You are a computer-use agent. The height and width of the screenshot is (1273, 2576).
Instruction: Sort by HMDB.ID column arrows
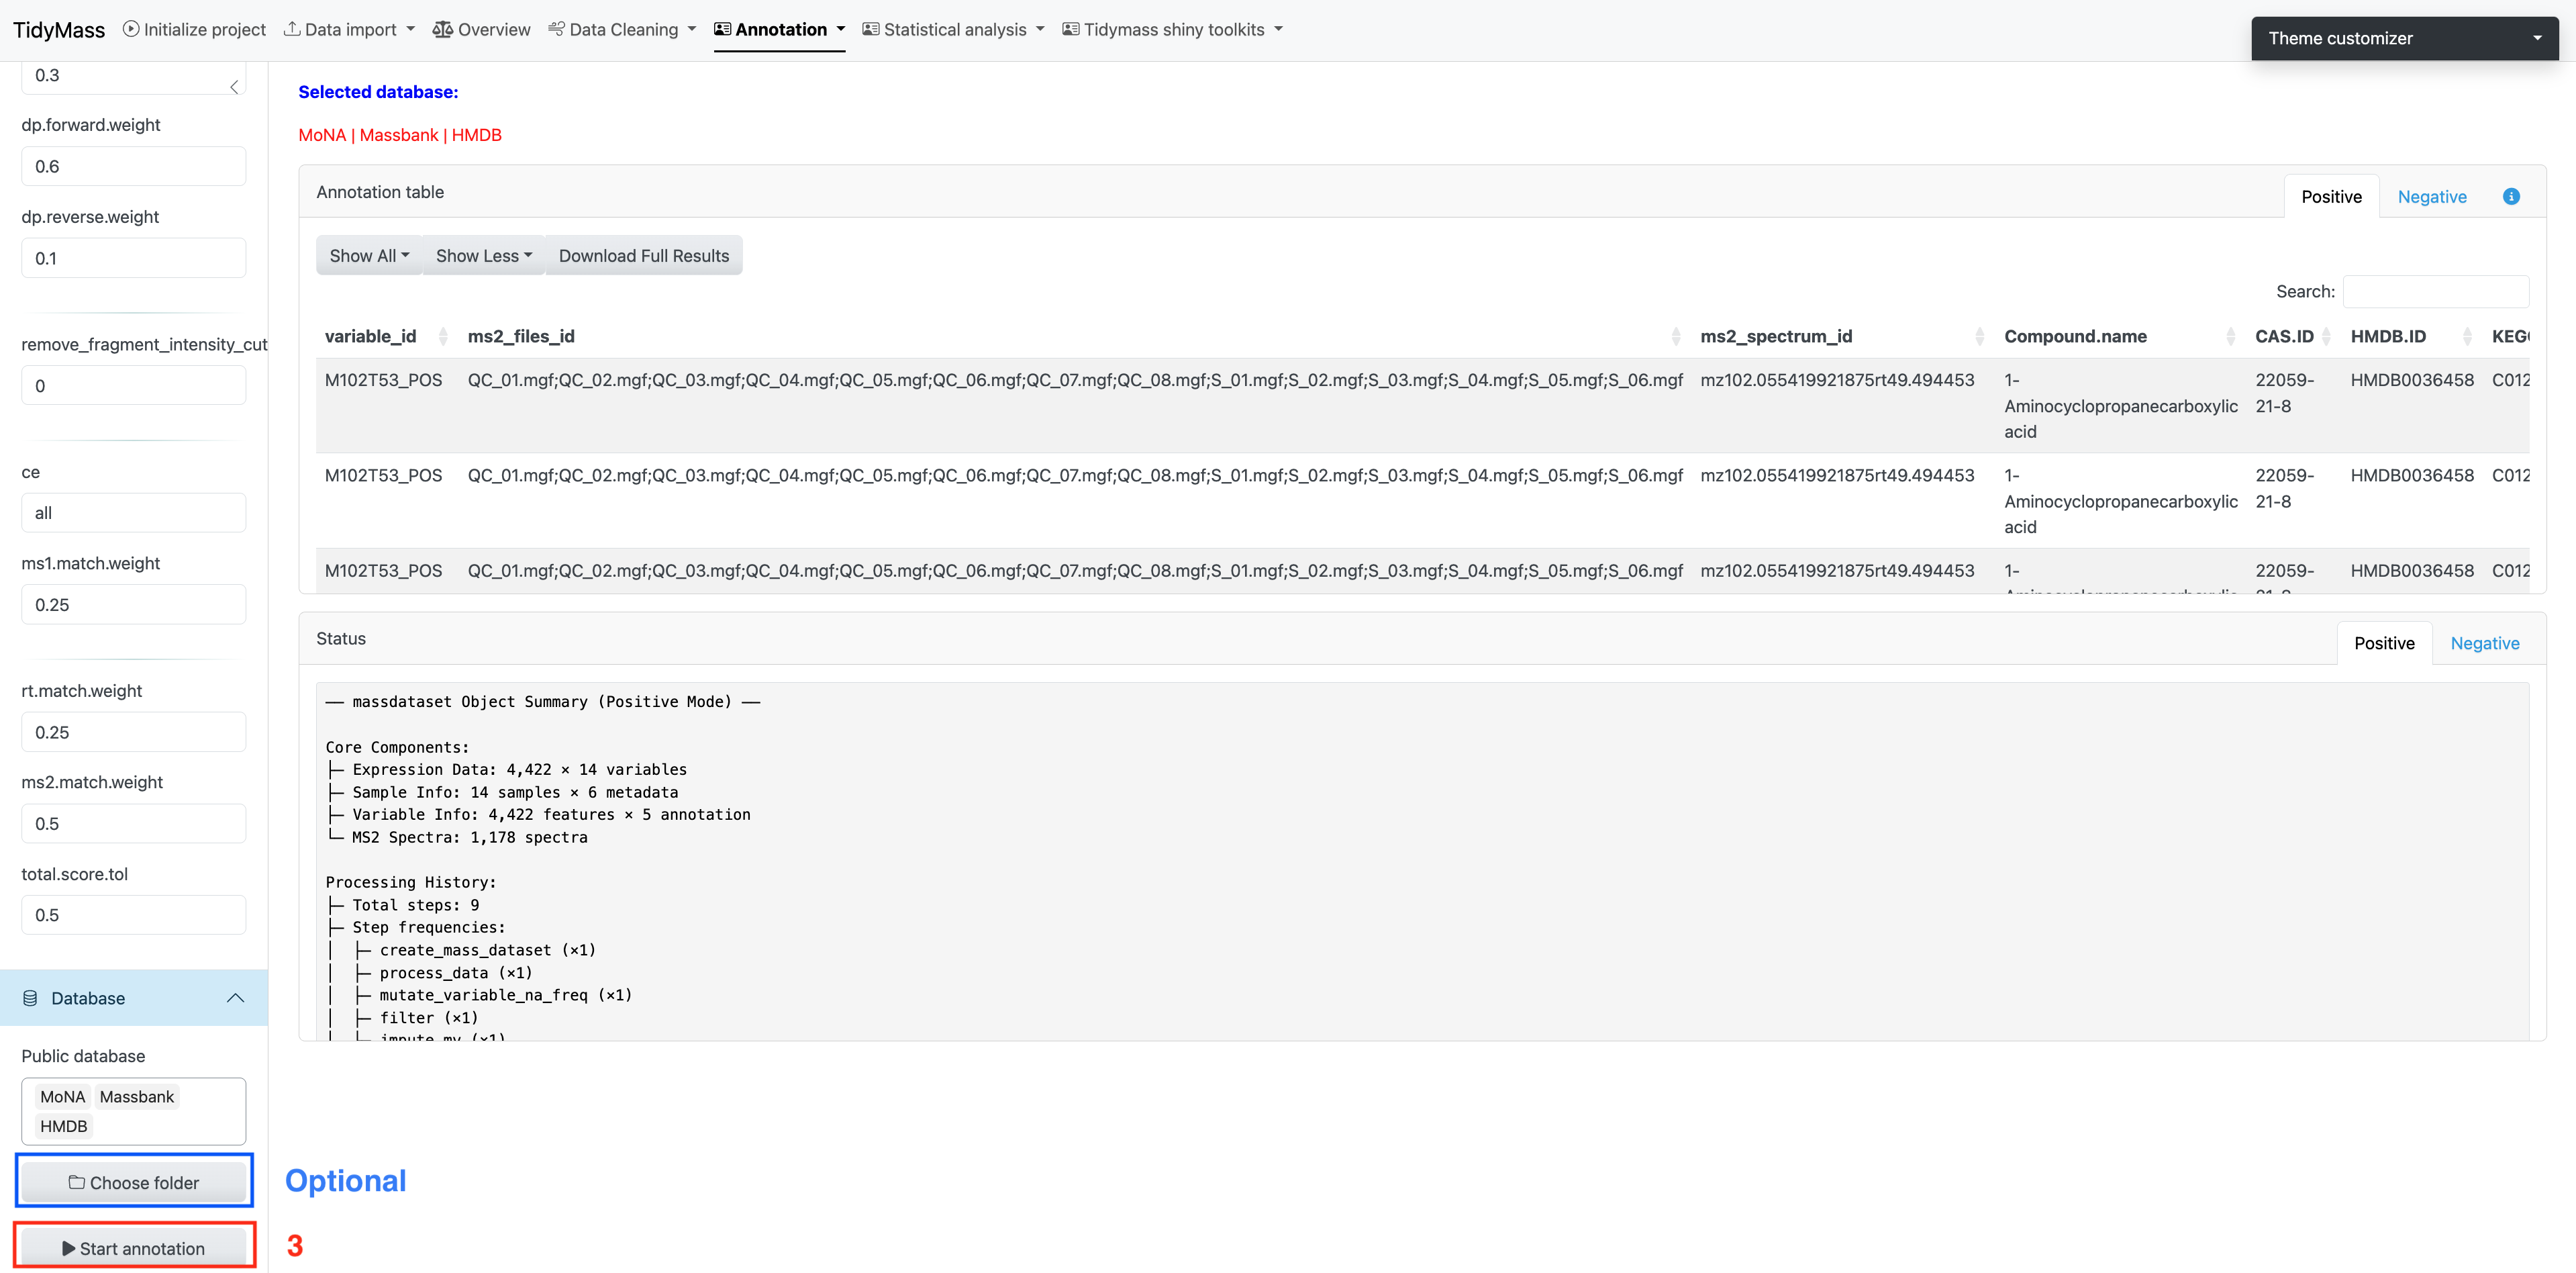(x=2467, y=337)
